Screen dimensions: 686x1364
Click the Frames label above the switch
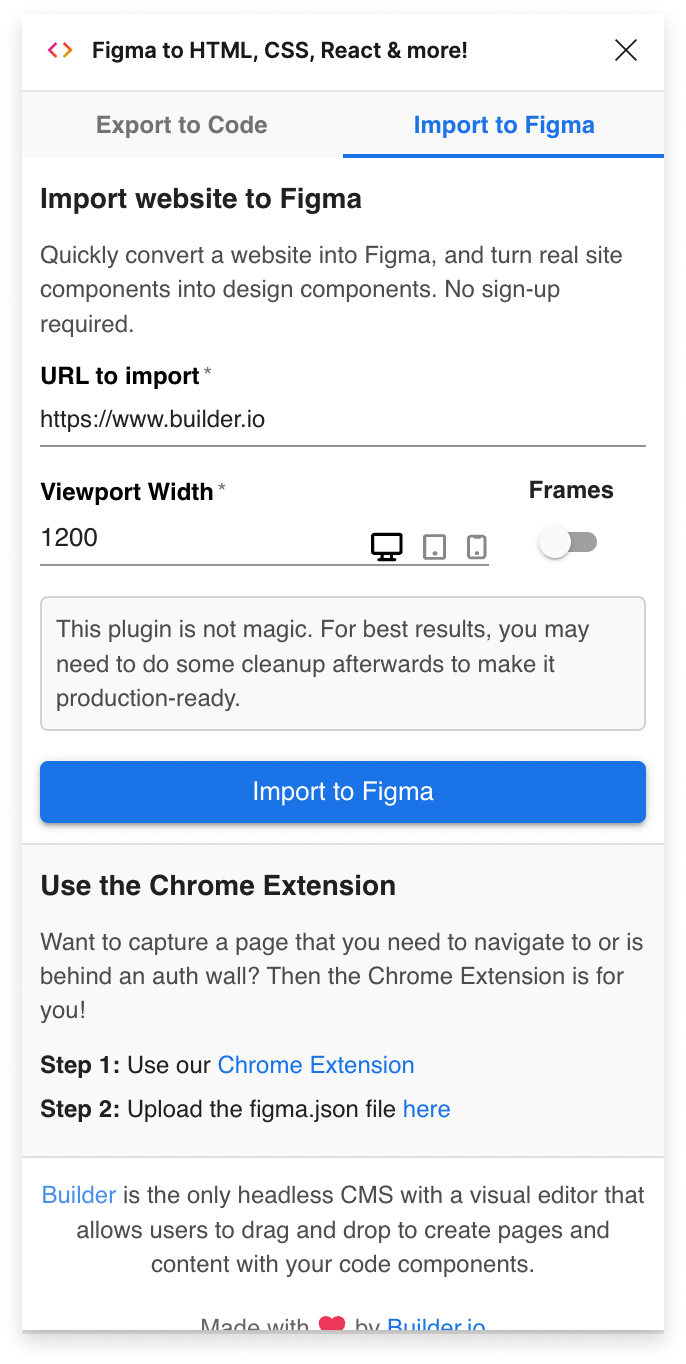pyautogui.click(x=571, y=490)
